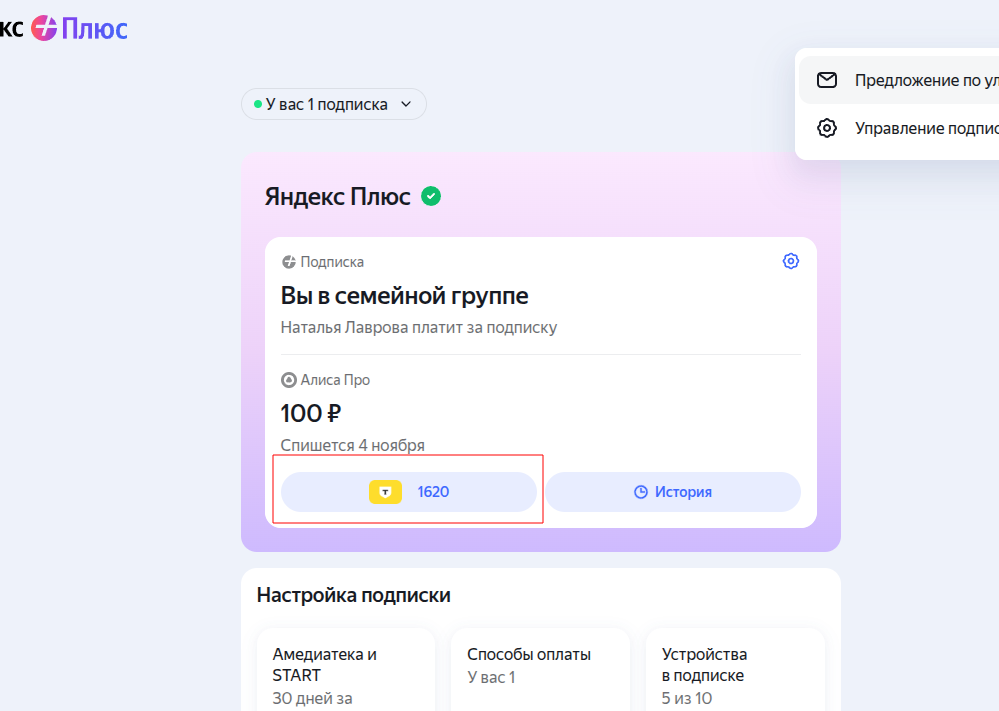The height and width of the screenshot is (711, 999).
Task: Open the "Амедиатека и START" tile
Action: coord(345,670)
